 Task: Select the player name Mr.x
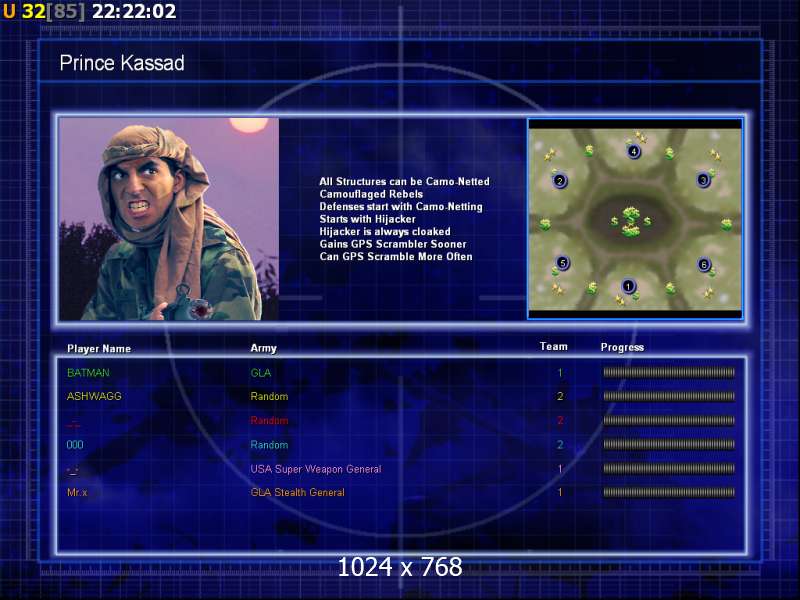[x=77, y=492]
